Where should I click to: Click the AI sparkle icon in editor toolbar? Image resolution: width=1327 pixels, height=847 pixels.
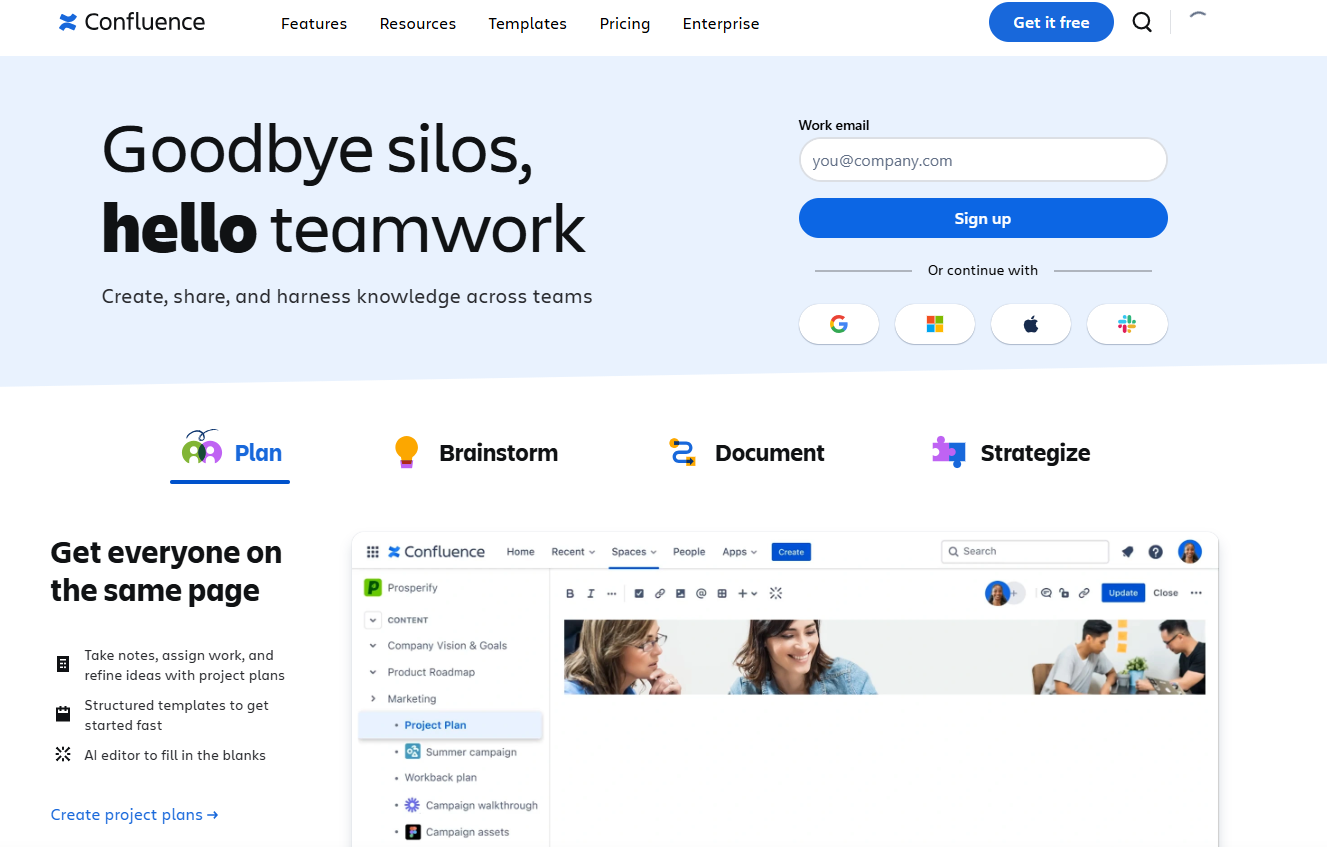[x=776, y=593]
